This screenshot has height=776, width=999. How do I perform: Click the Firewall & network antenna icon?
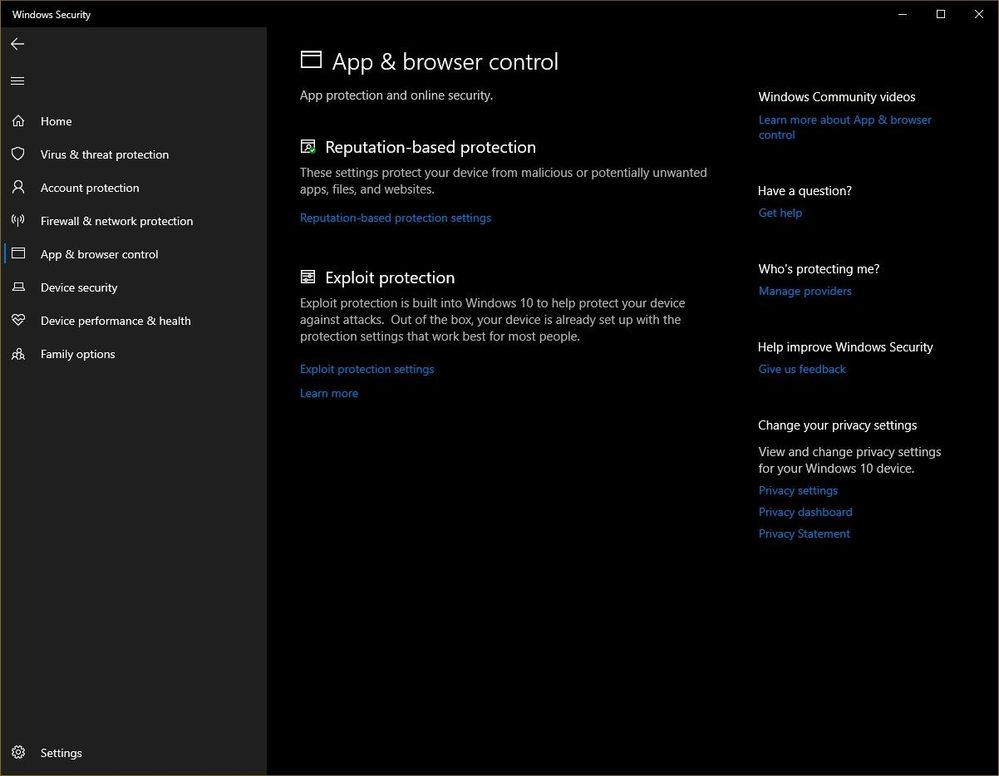click(18, 220)
